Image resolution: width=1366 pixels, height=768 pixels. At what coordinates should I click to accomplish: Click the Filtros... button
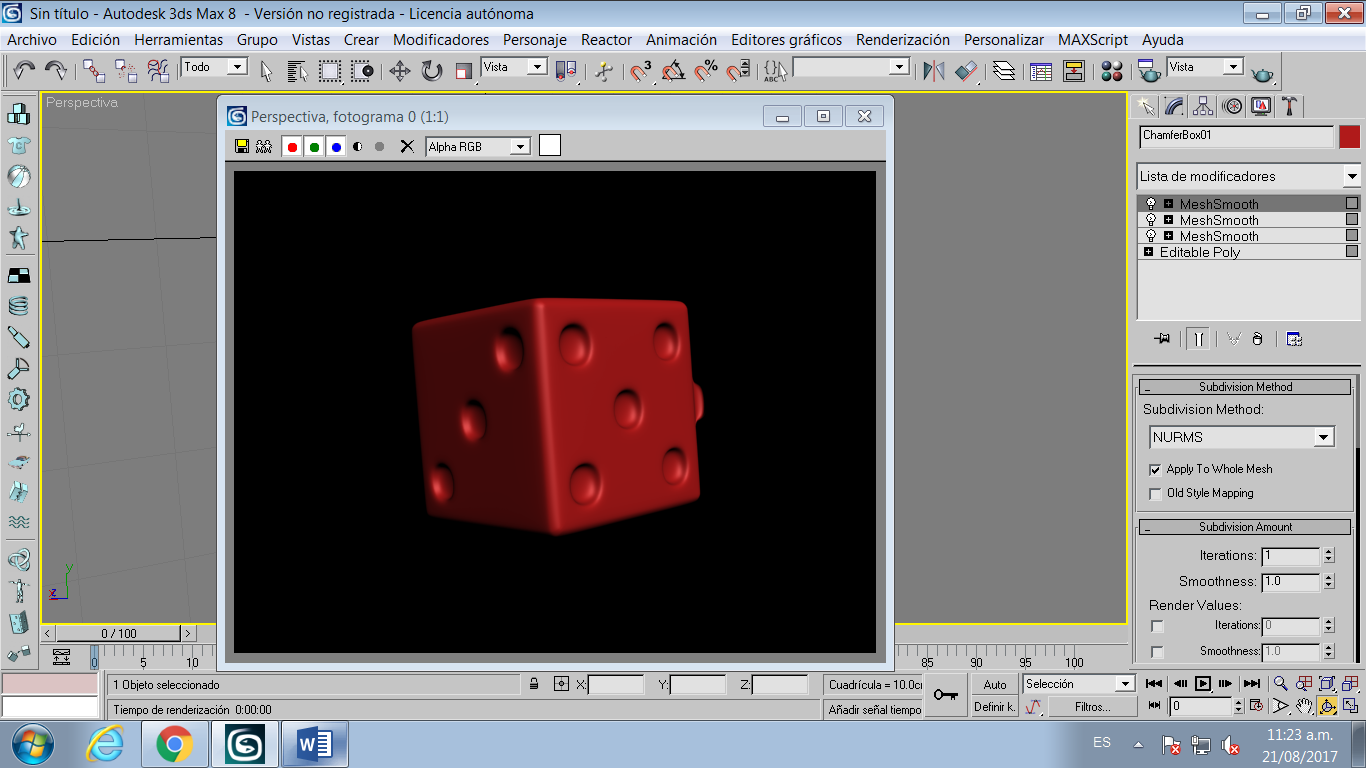click(x=1093, y=706)
